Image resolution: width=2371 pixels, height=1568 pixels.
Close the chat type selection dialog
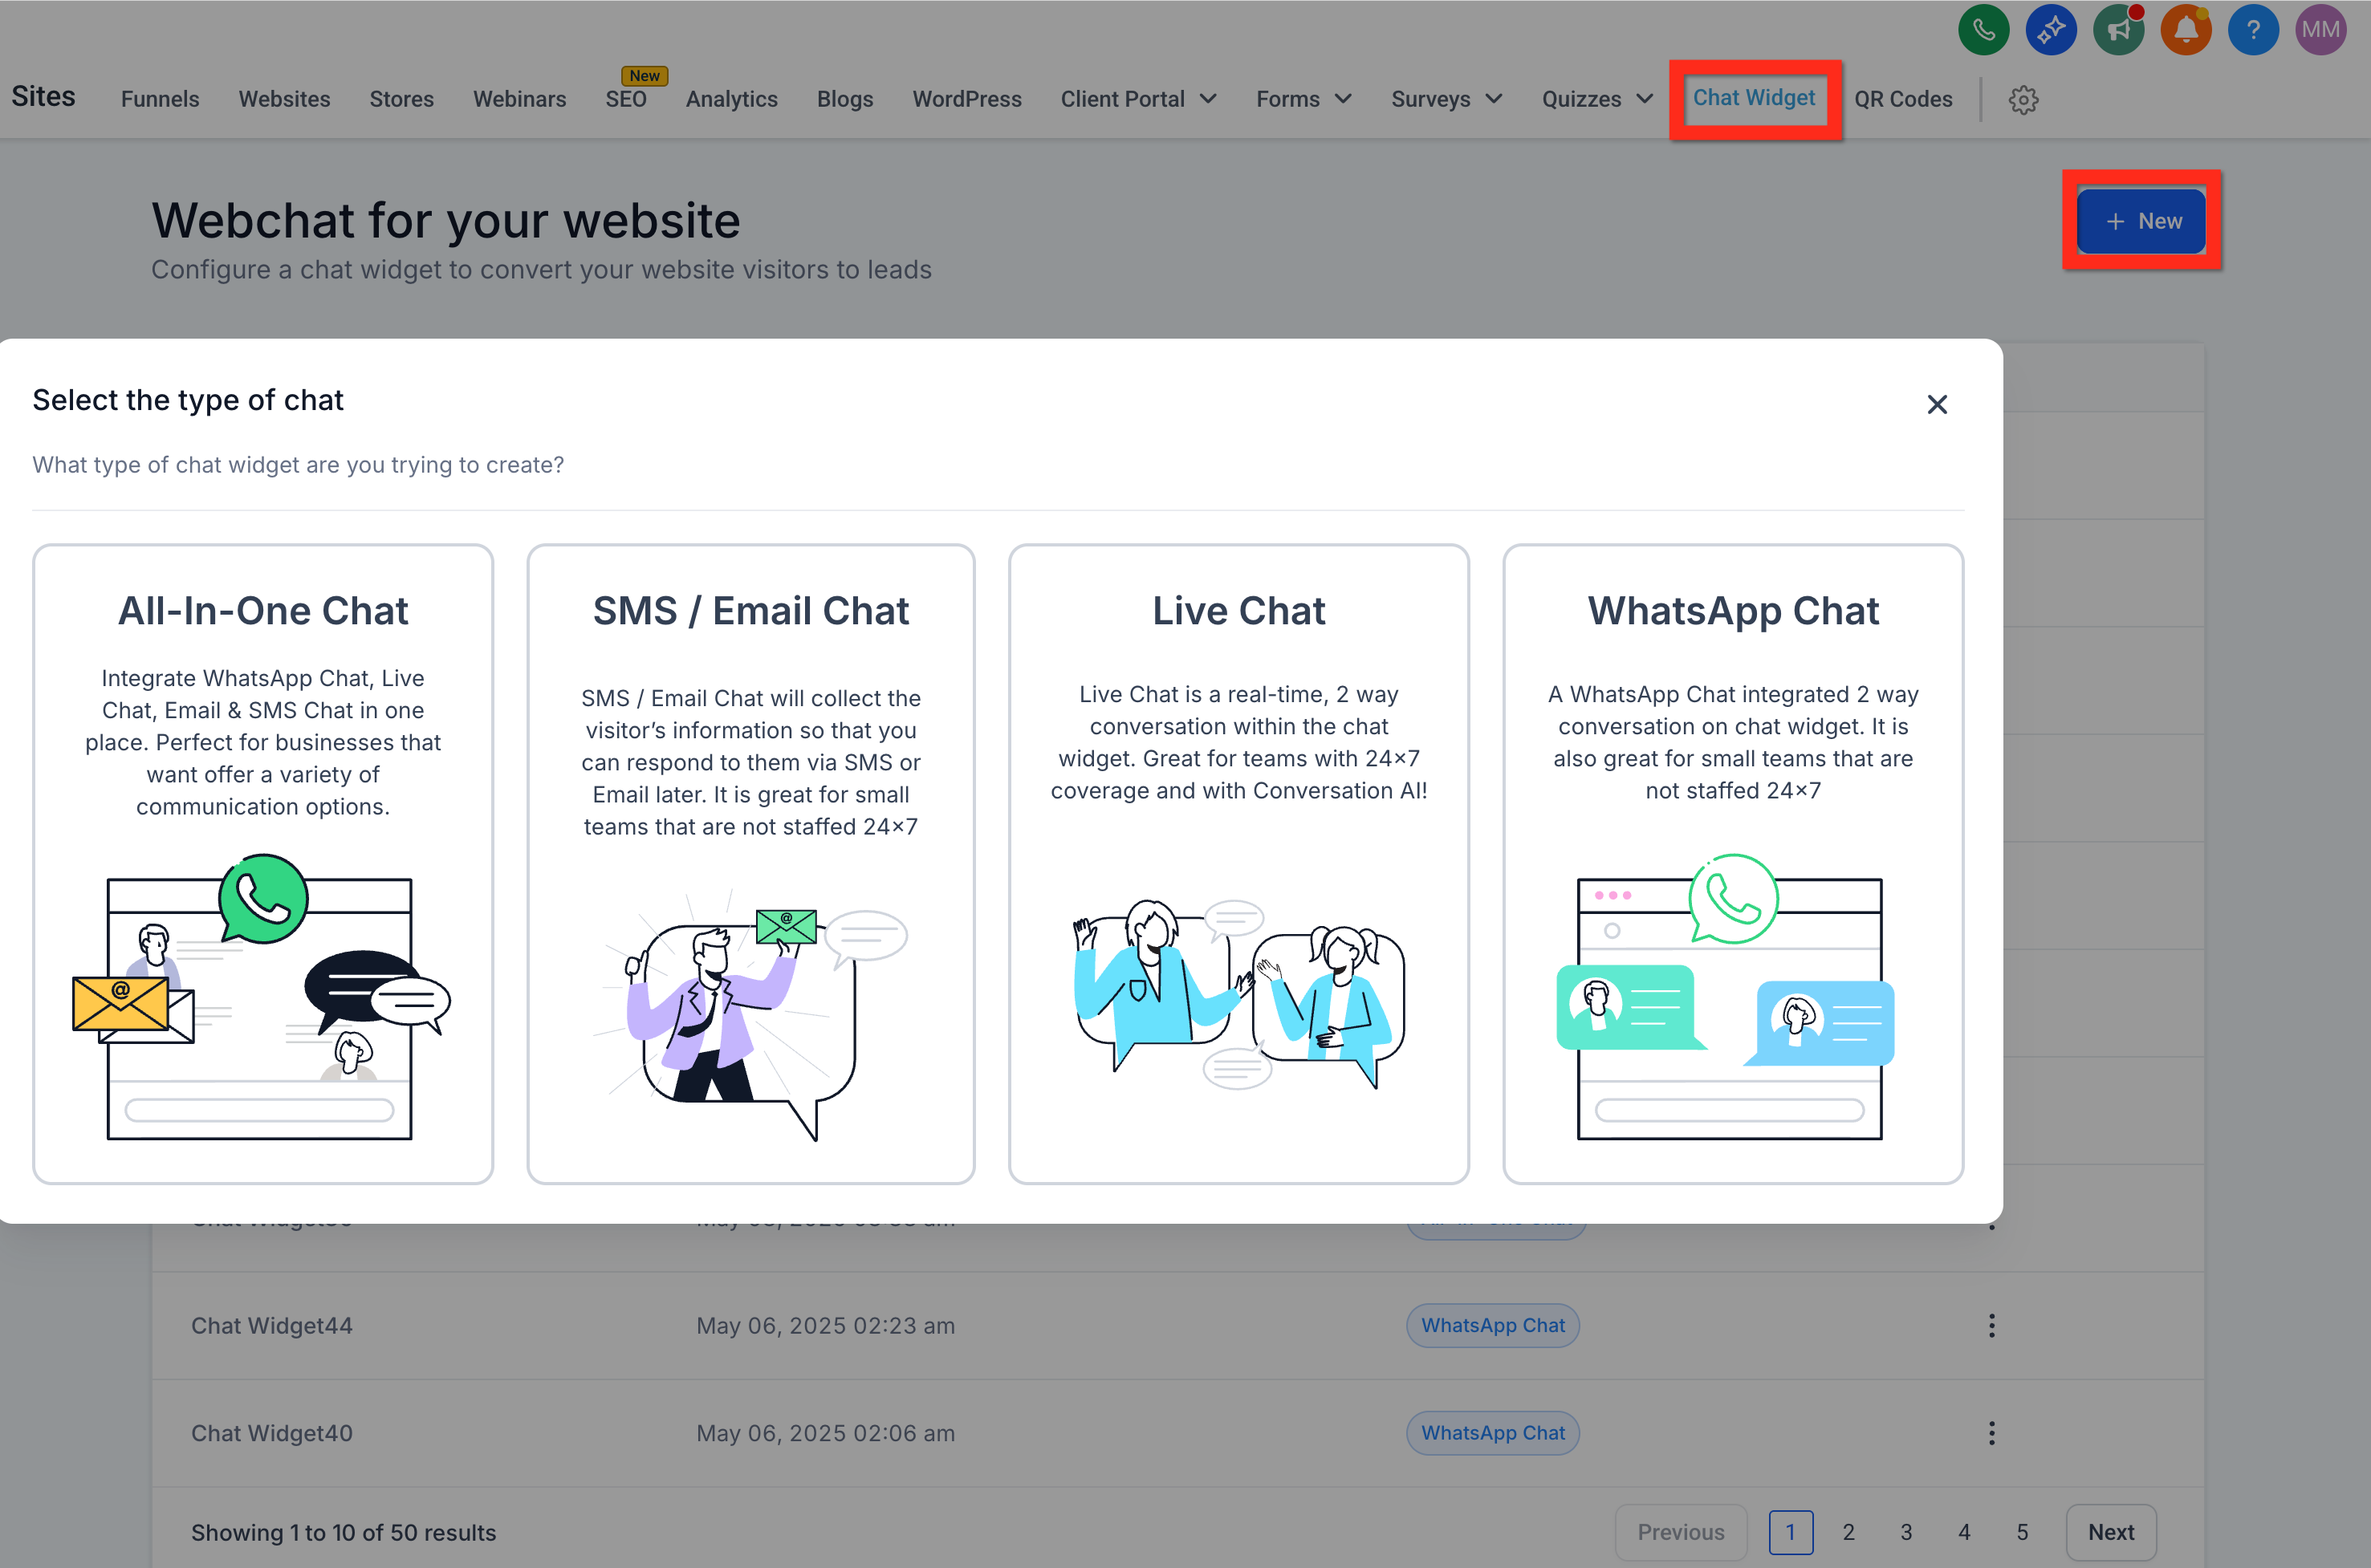pyautogui.click(x=1937, y=404)
